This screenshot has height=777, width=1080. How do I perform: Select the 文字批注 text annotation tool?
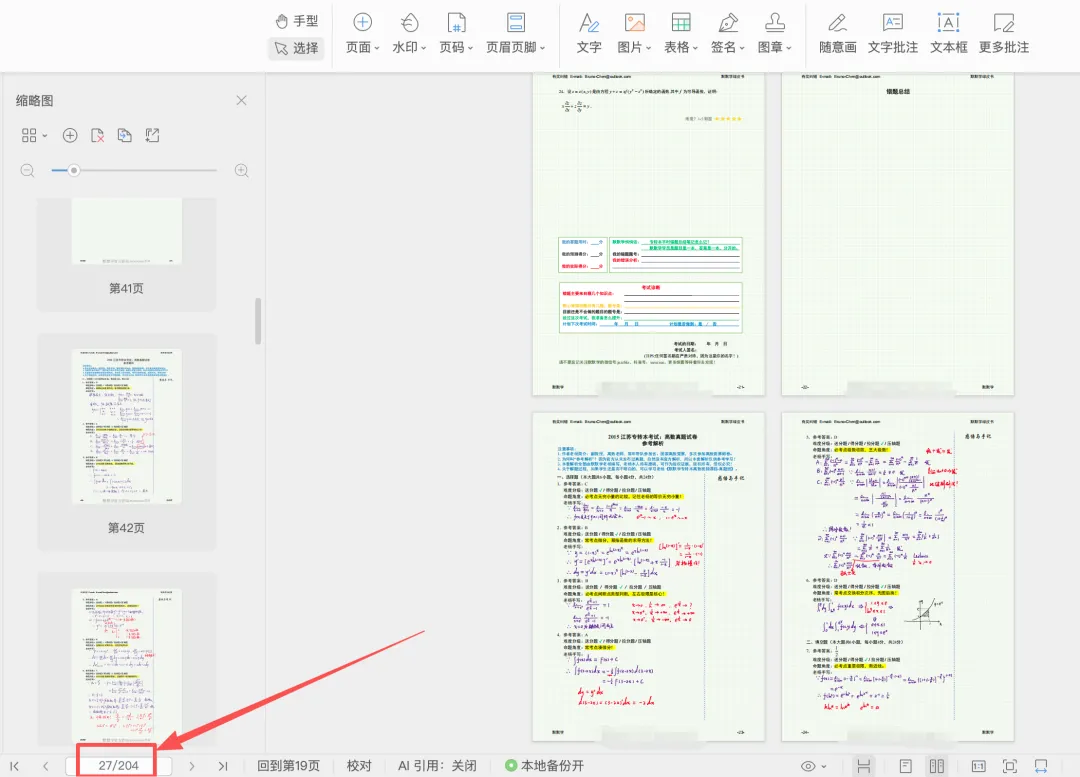[x=893, y=33]
